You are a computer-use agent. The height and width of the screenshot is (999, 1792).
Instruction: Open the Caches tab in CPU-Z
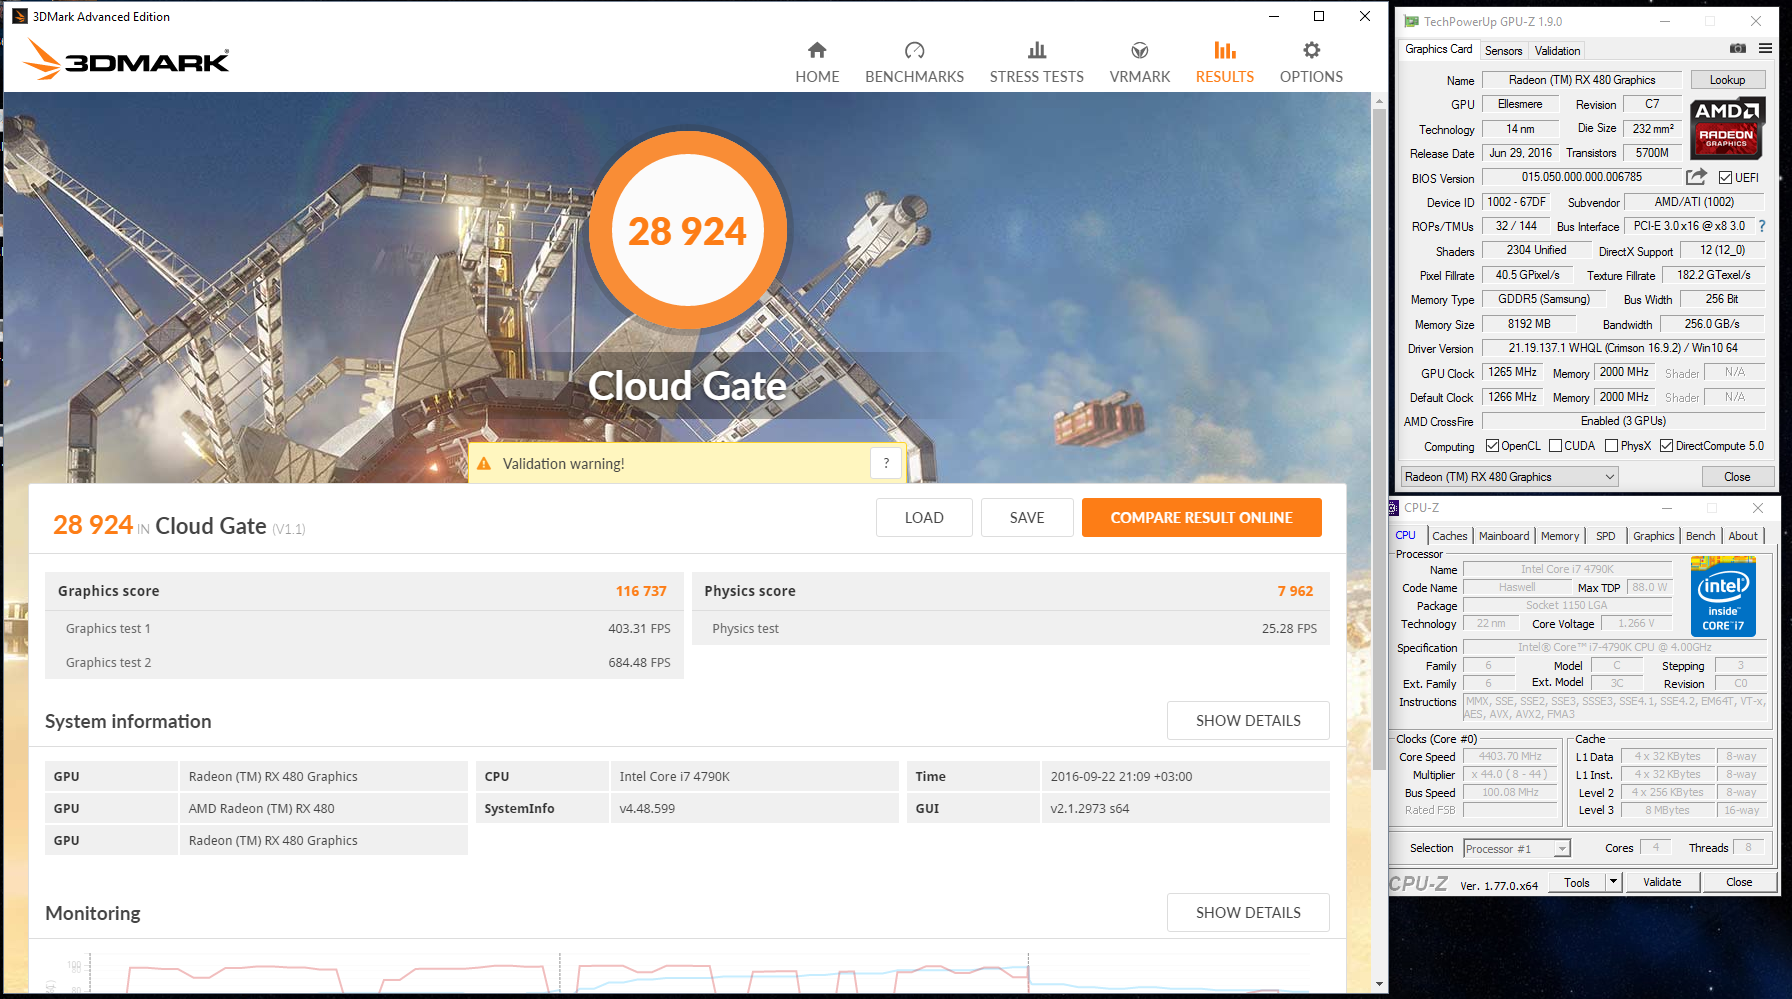tap(1449, 536)
